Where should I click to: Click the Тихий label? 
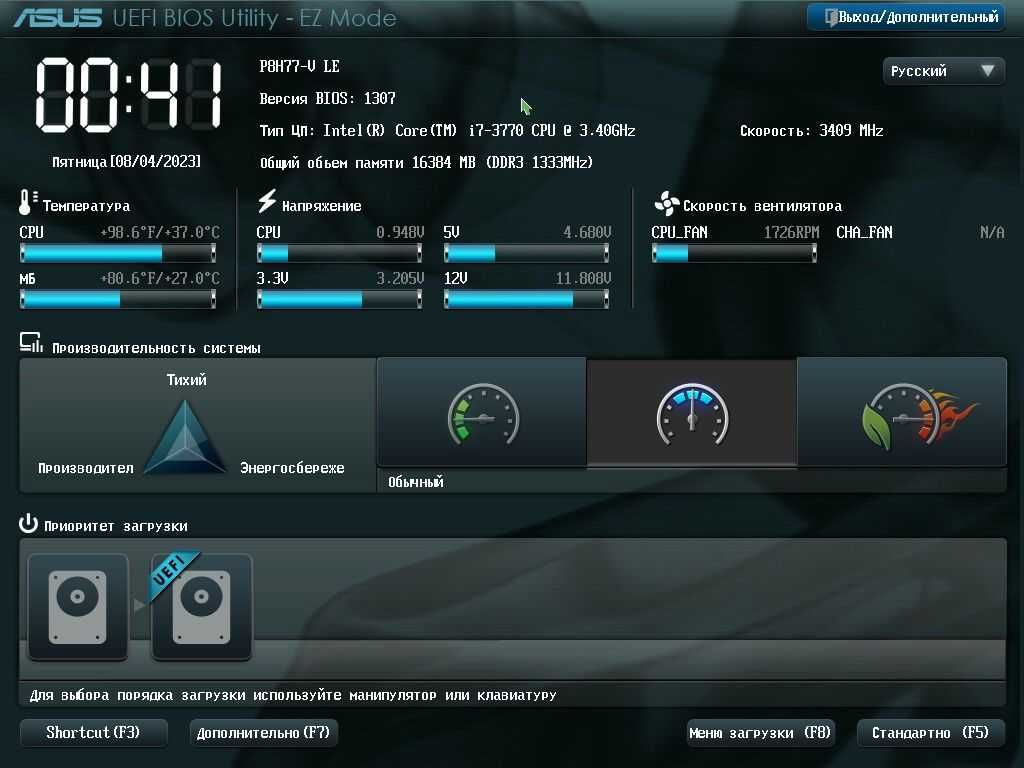pos(186,379)
